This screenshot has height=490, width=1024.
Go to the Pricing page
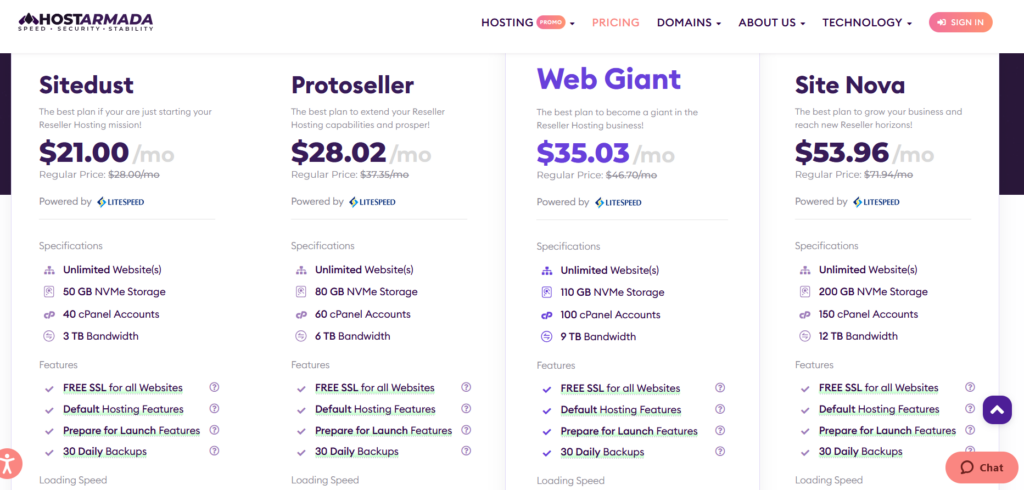615,22
